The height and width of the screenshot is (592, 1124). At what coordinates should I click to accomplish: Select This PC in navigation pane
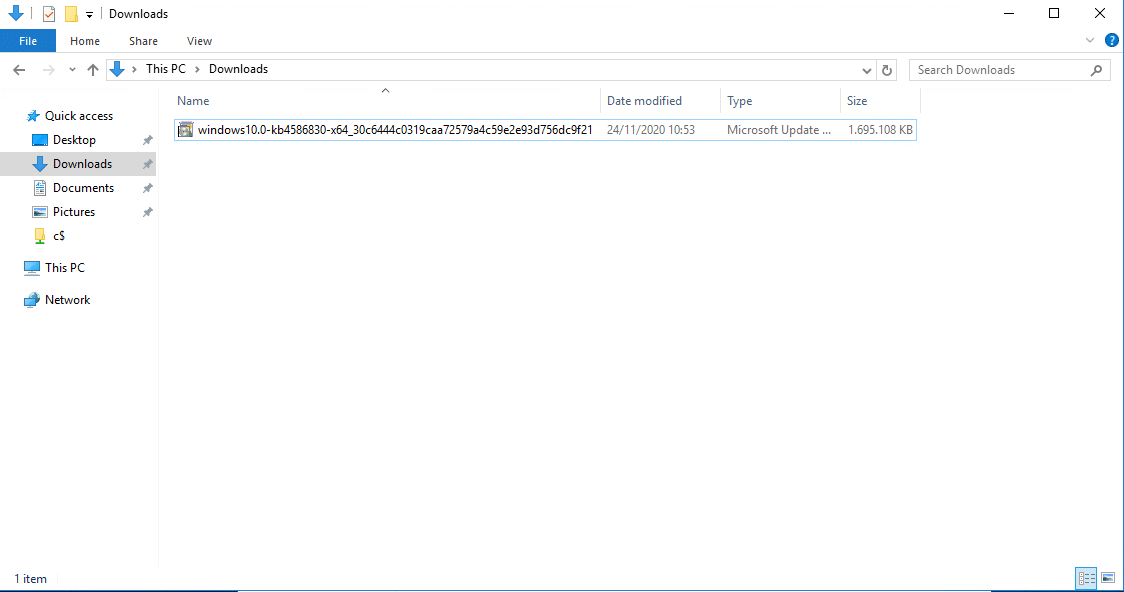pos(65,267)
